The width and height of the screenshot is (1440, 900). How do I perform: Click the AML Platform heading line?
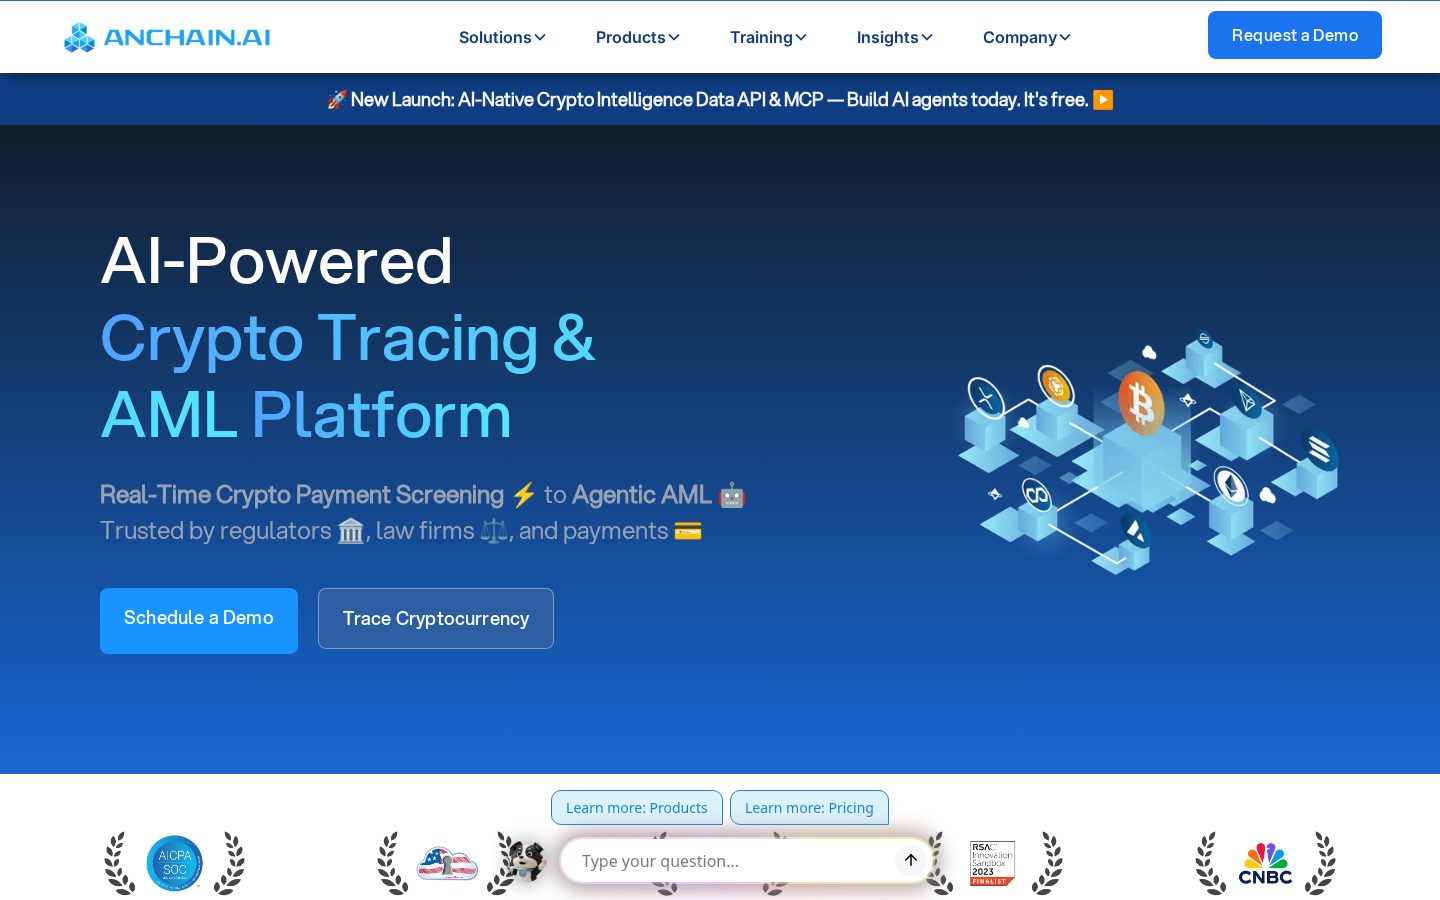tap(306, 414)
